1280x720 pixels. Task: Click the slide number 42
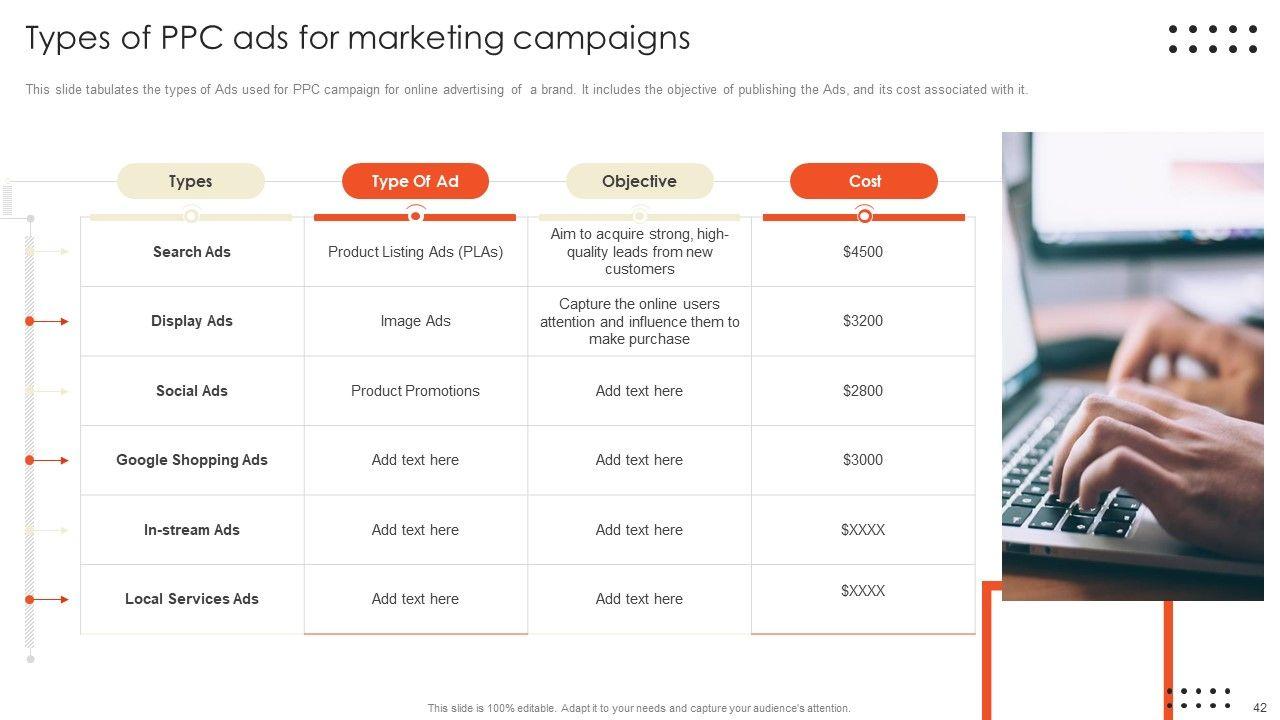pos(1260,707)
